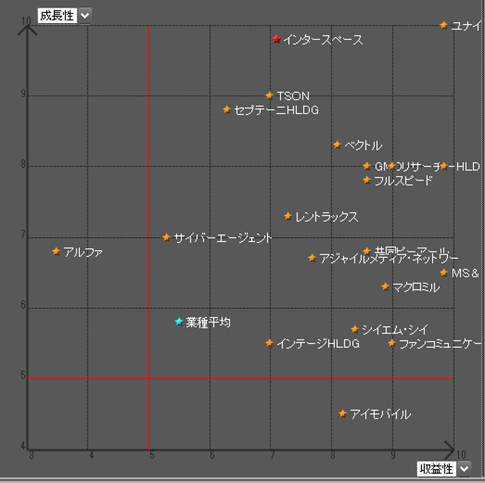Click the サイバーエージェント star marker
The height and width of the screenshot is (483, 485).
click(166, 238)
